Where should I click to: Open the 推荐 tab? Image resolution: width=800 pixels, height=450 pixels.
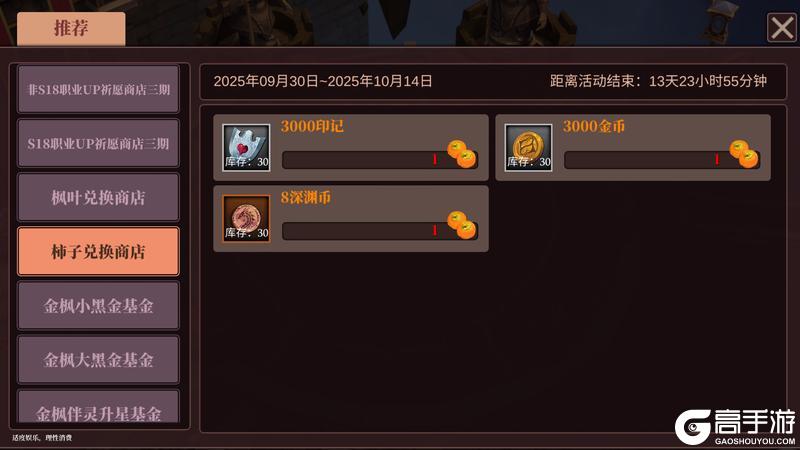pyautogui.click(x=71, y=29)
